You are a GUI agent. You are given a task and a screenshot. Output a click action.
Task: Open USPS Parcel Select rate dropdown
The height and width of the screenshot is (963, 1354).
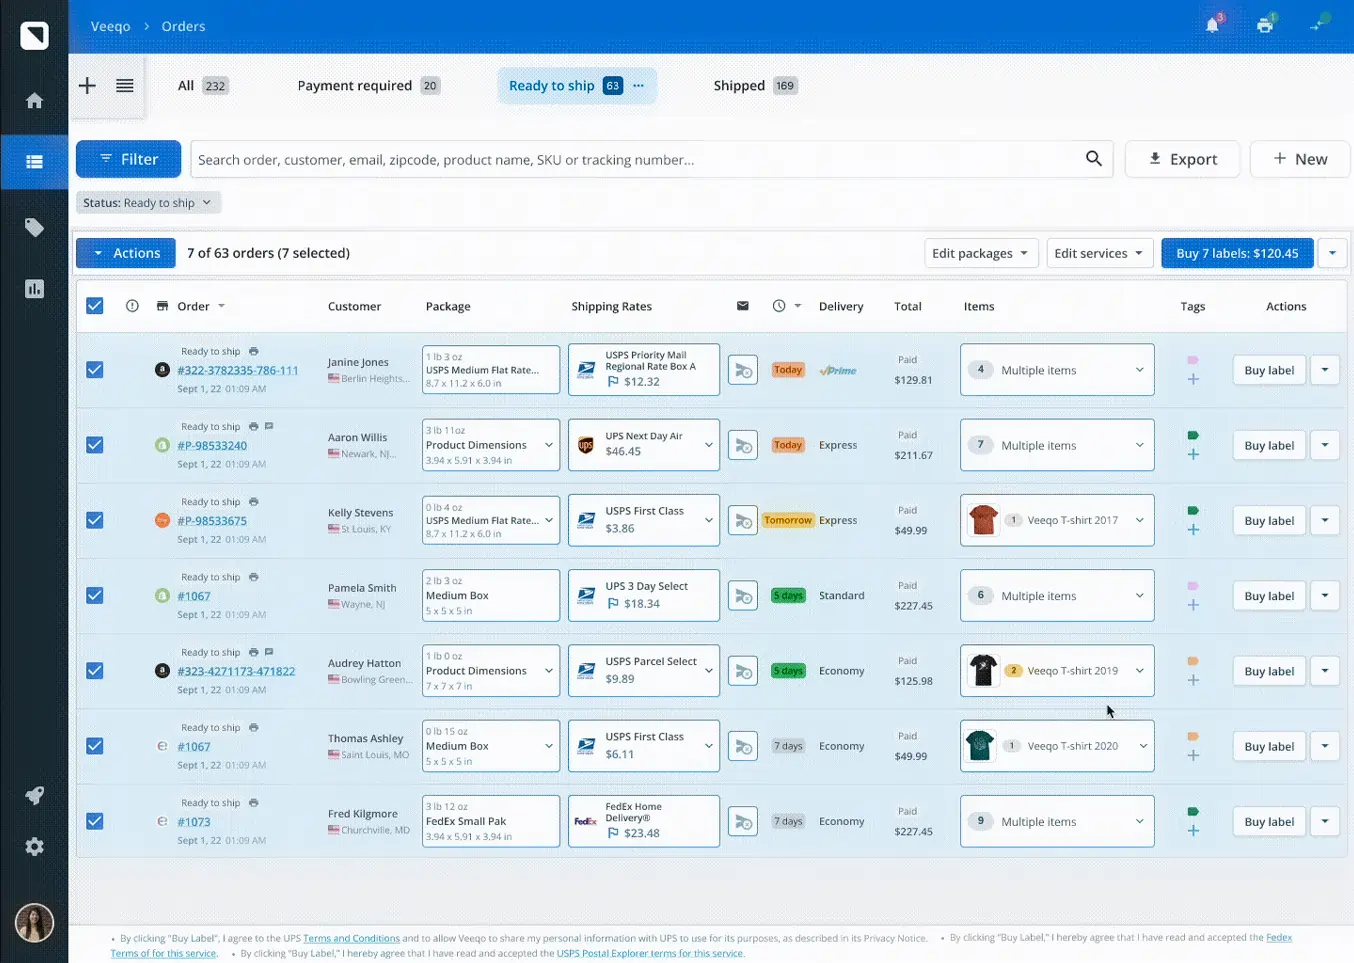pos(644,671)
